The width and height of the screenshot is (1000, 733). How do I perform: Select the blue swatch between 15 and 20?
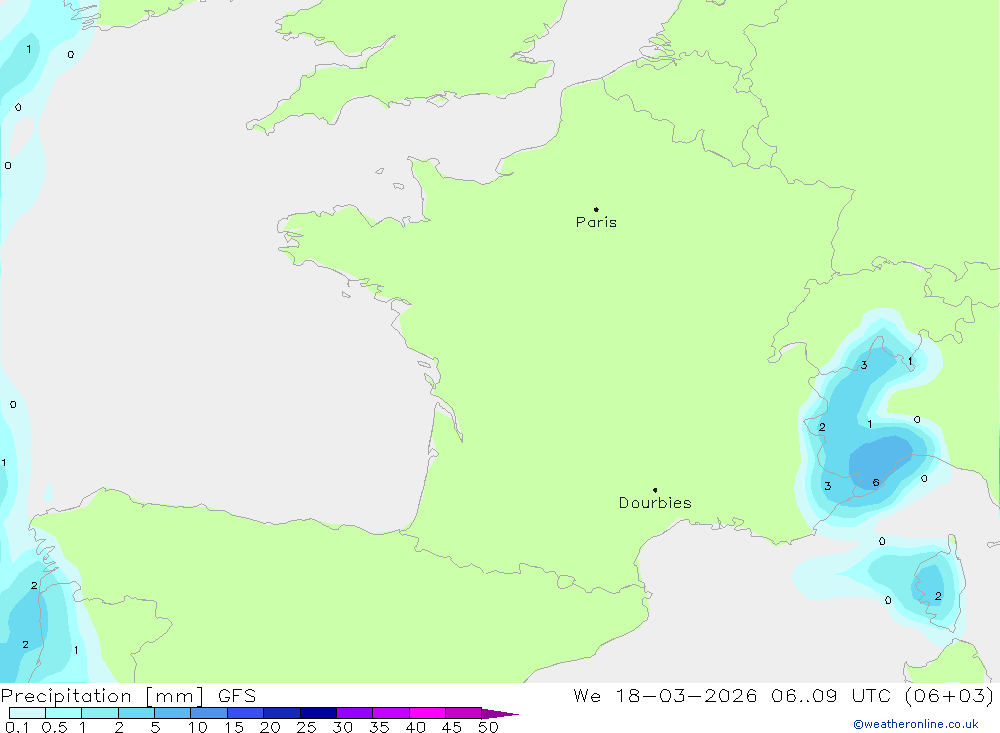(246, 713)
